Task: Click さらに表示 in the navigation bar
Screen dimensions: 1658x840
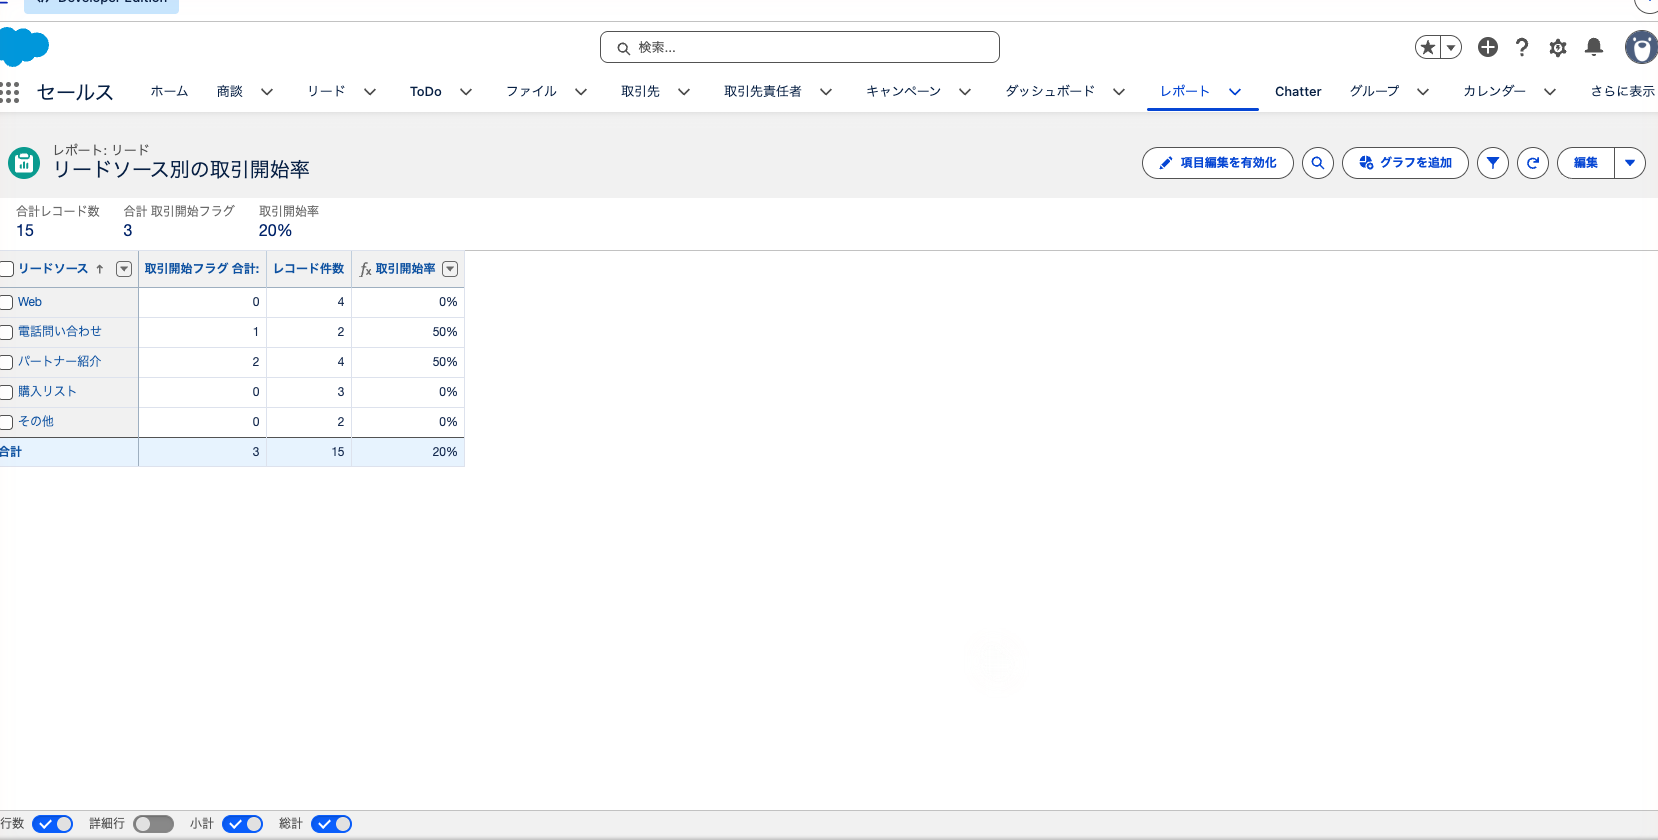Action: point(1623,92)
